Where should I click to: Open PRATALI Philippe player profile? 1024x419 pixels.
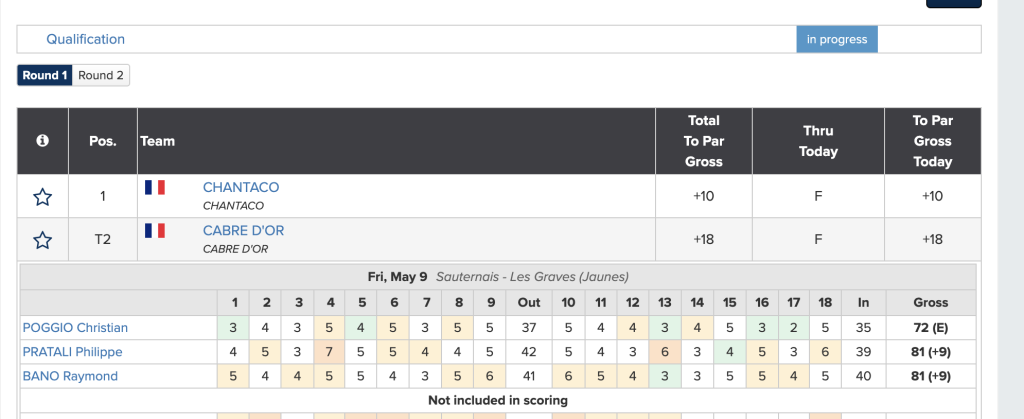pyautogui.click(x=74, y=352)
